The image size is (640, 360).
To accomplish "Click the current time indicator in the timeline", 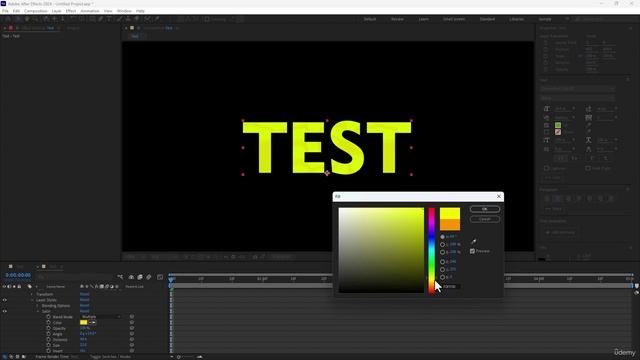I will (171, 279).
